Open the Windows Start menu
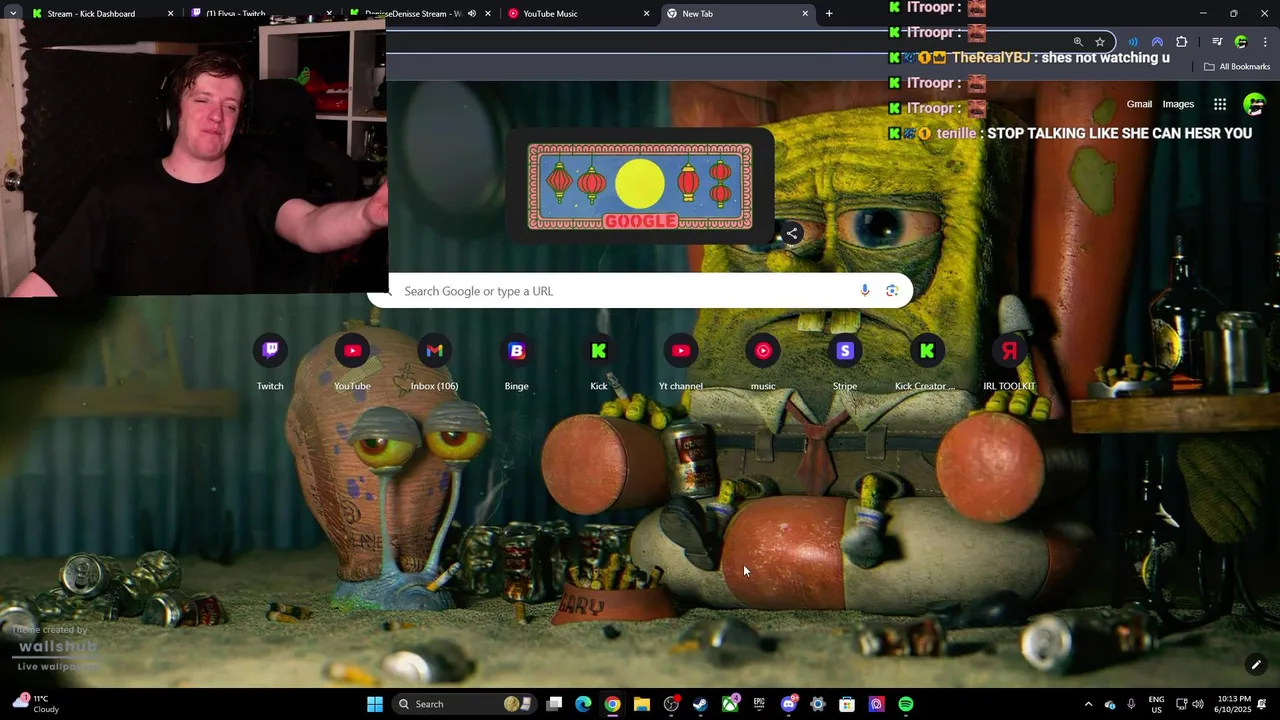This screenshot has width=1280, height=720. tap(375, 704)
